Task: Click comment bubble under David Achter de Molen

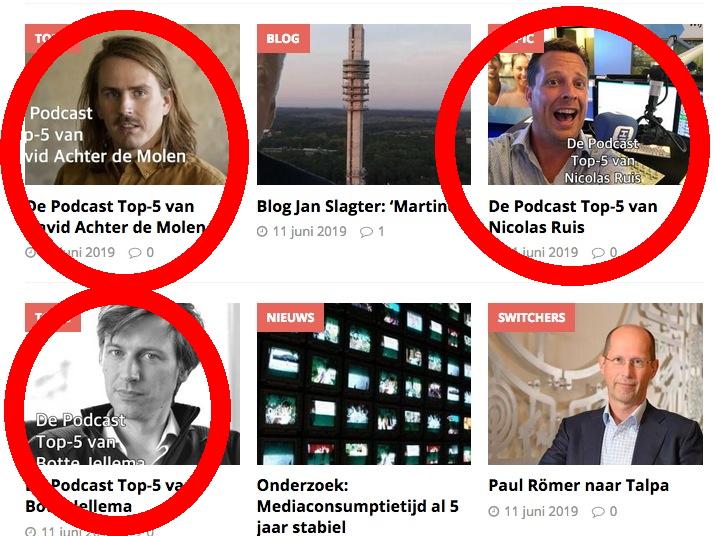Action: pos(135,253)
